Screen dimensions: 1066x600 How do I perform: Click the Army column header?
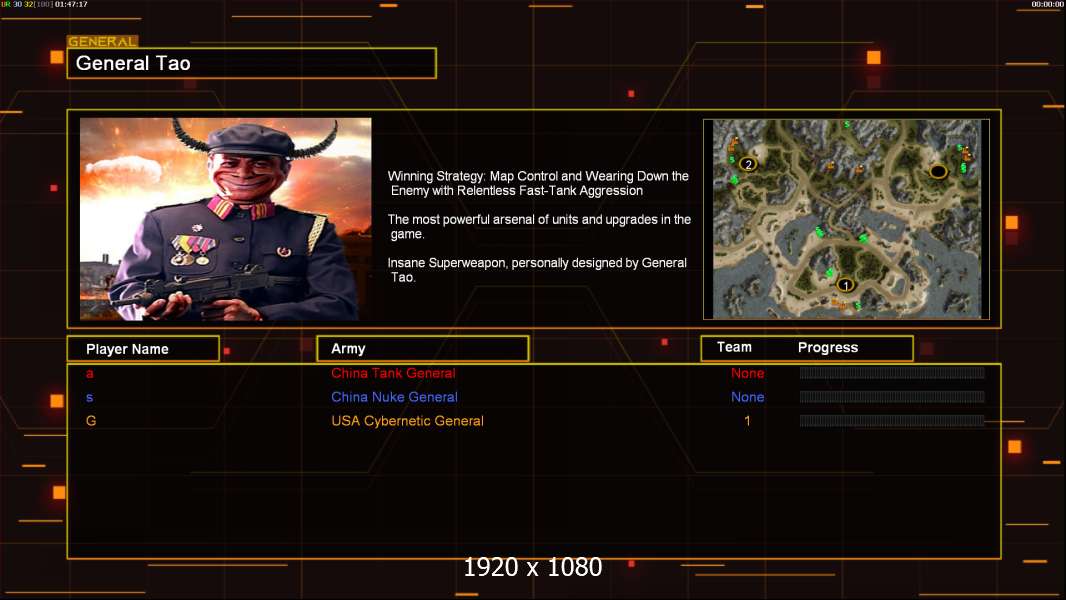pos(422,349)
